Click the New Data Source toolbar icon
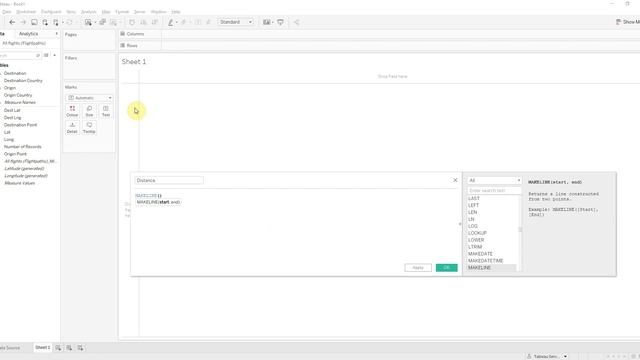 click(45, 22)
